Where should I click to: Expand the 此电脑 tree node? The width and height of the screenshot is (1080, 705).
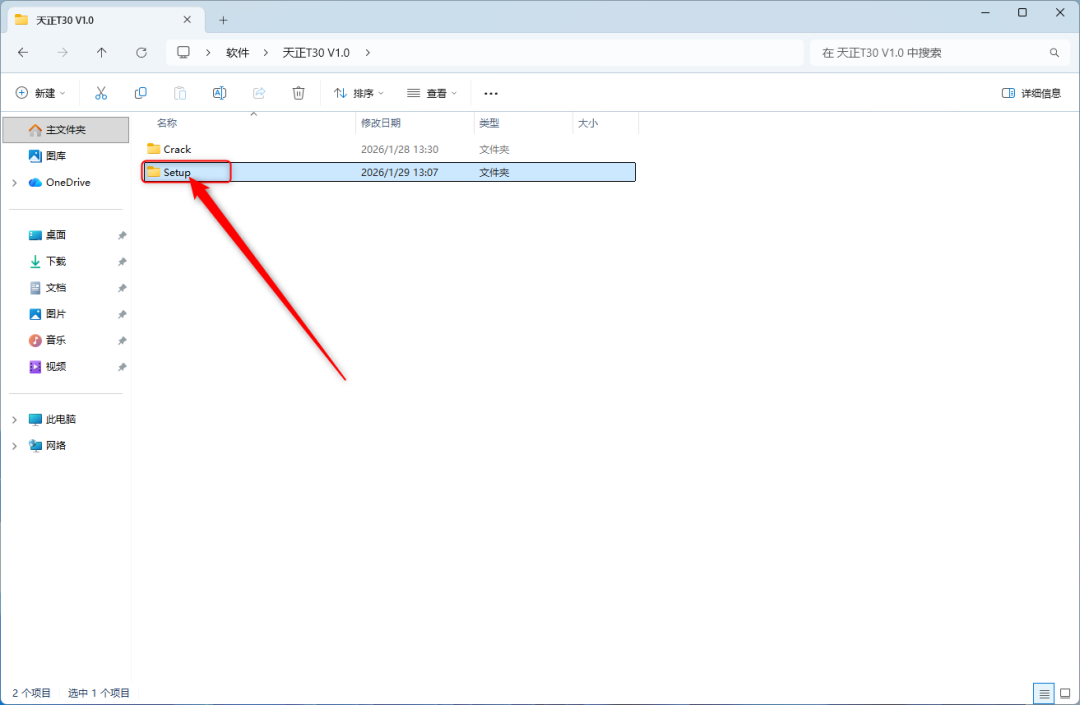[14, 419]
